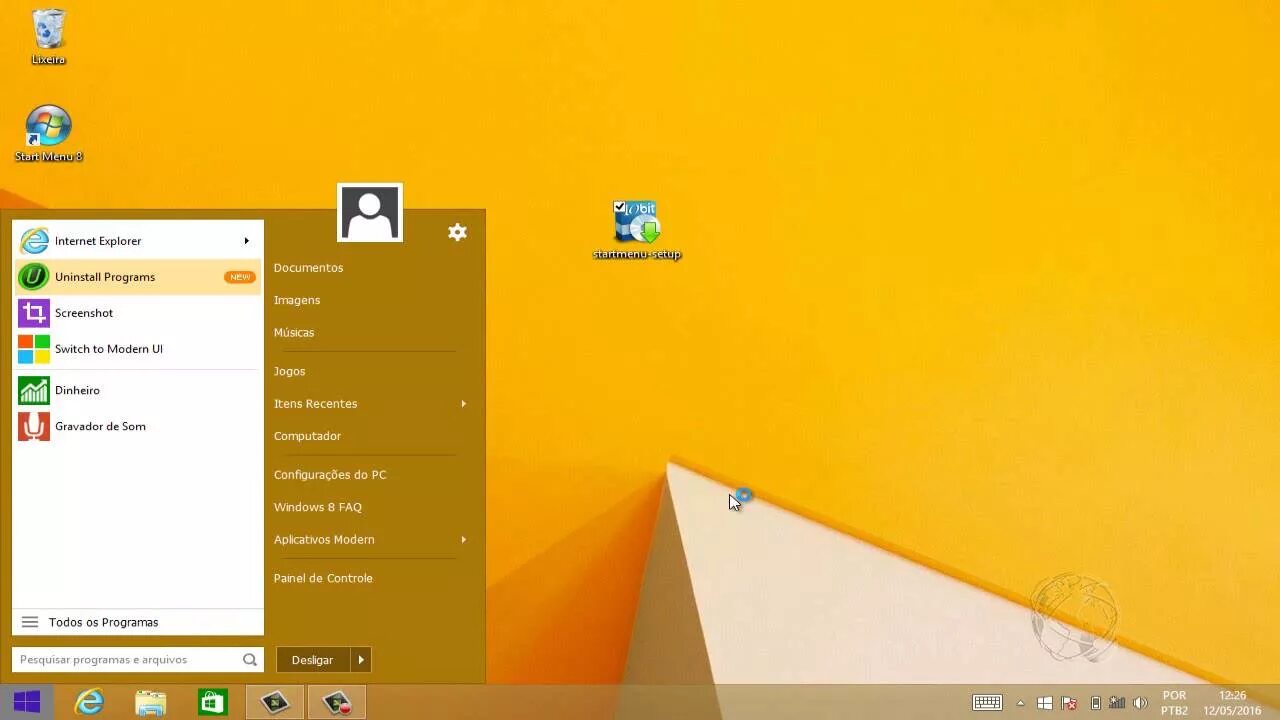Open Windows 8 FAQ

[318, 507]
